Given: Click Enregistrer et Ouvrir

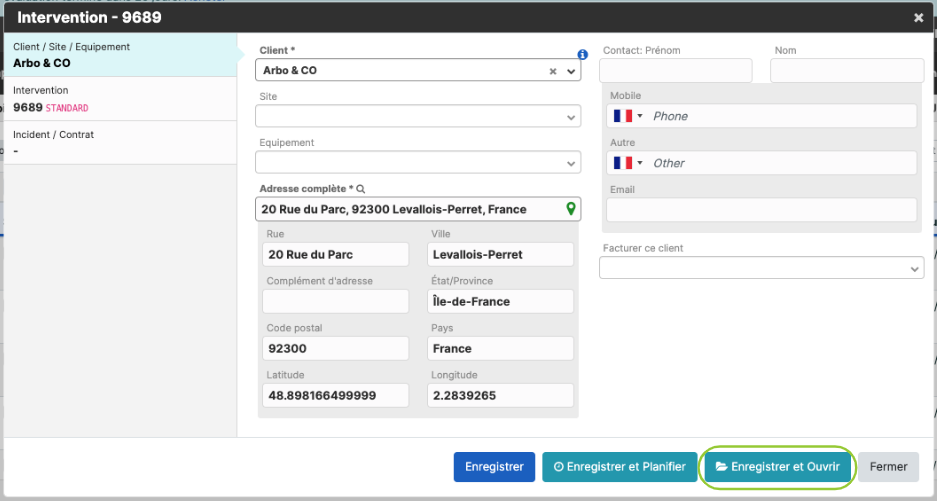Looking at the screenshot, I should 777,467.
